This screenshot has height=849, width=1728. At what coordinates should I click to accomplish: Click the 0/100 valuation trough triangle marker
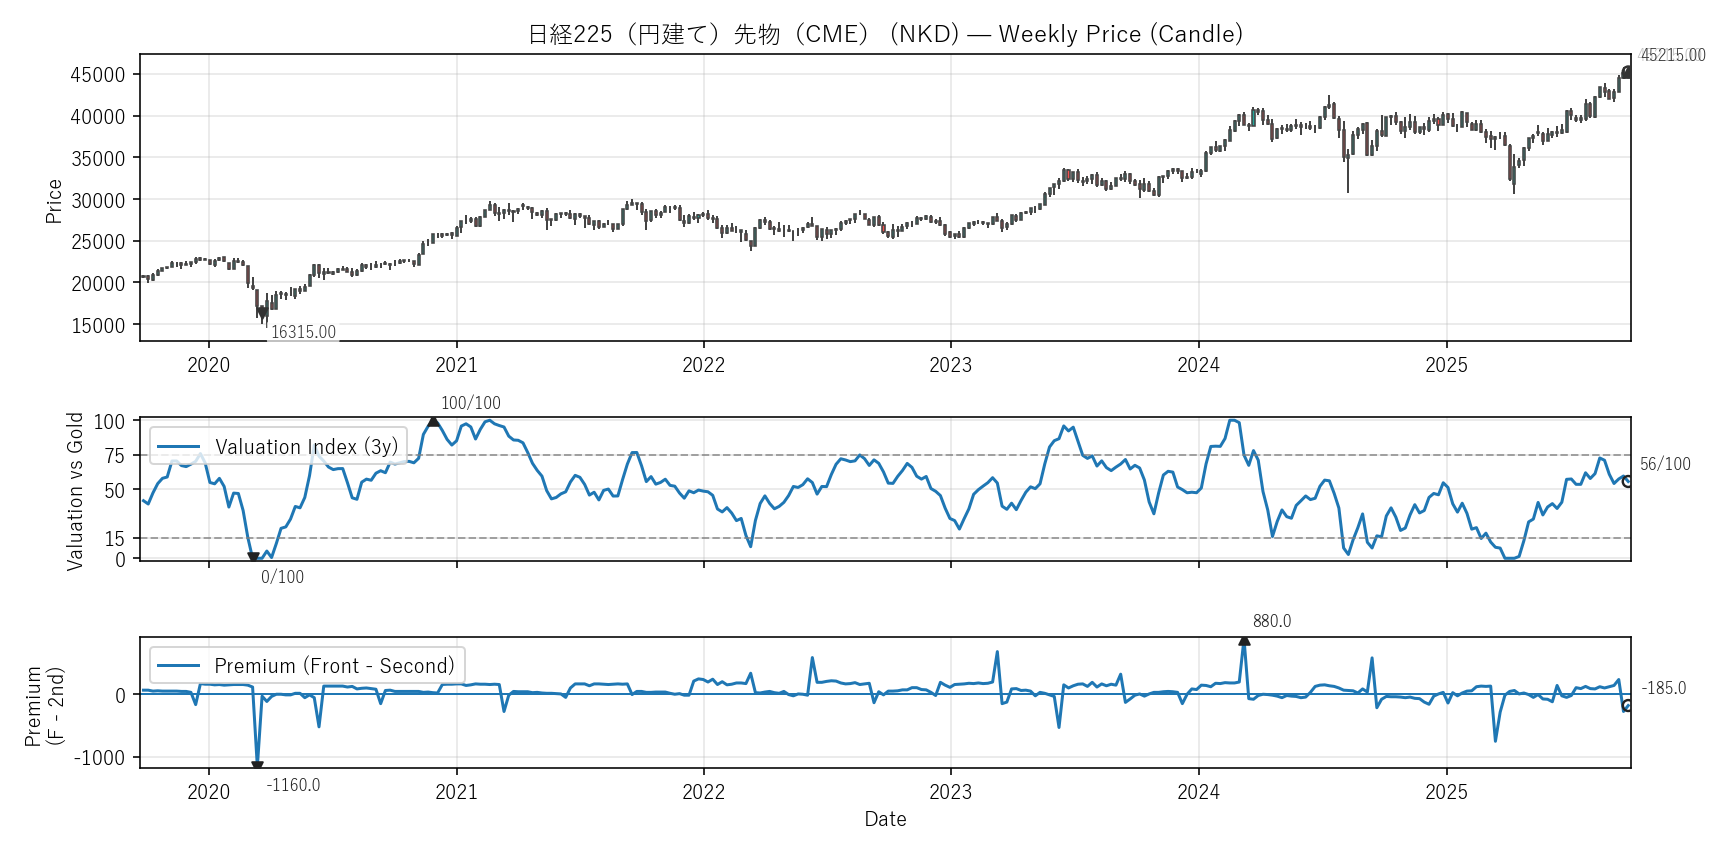[x=253, y=558]
